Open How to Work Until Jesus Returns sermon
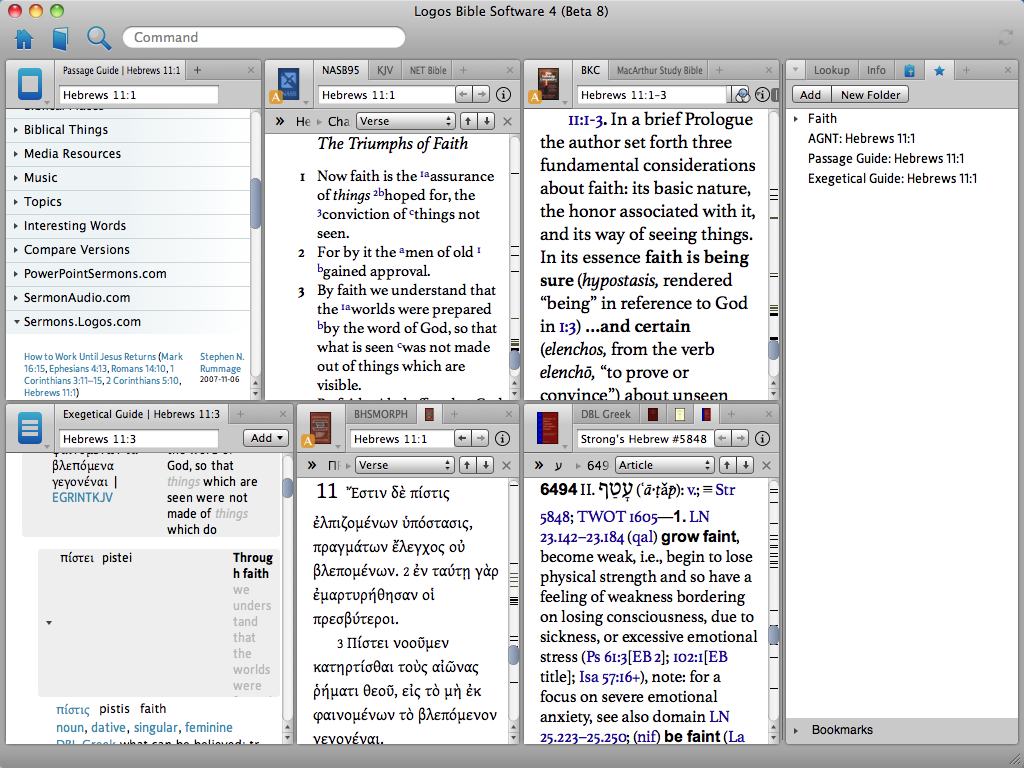Viewport: 1024px width, 768px height. [x=90, y=357]
